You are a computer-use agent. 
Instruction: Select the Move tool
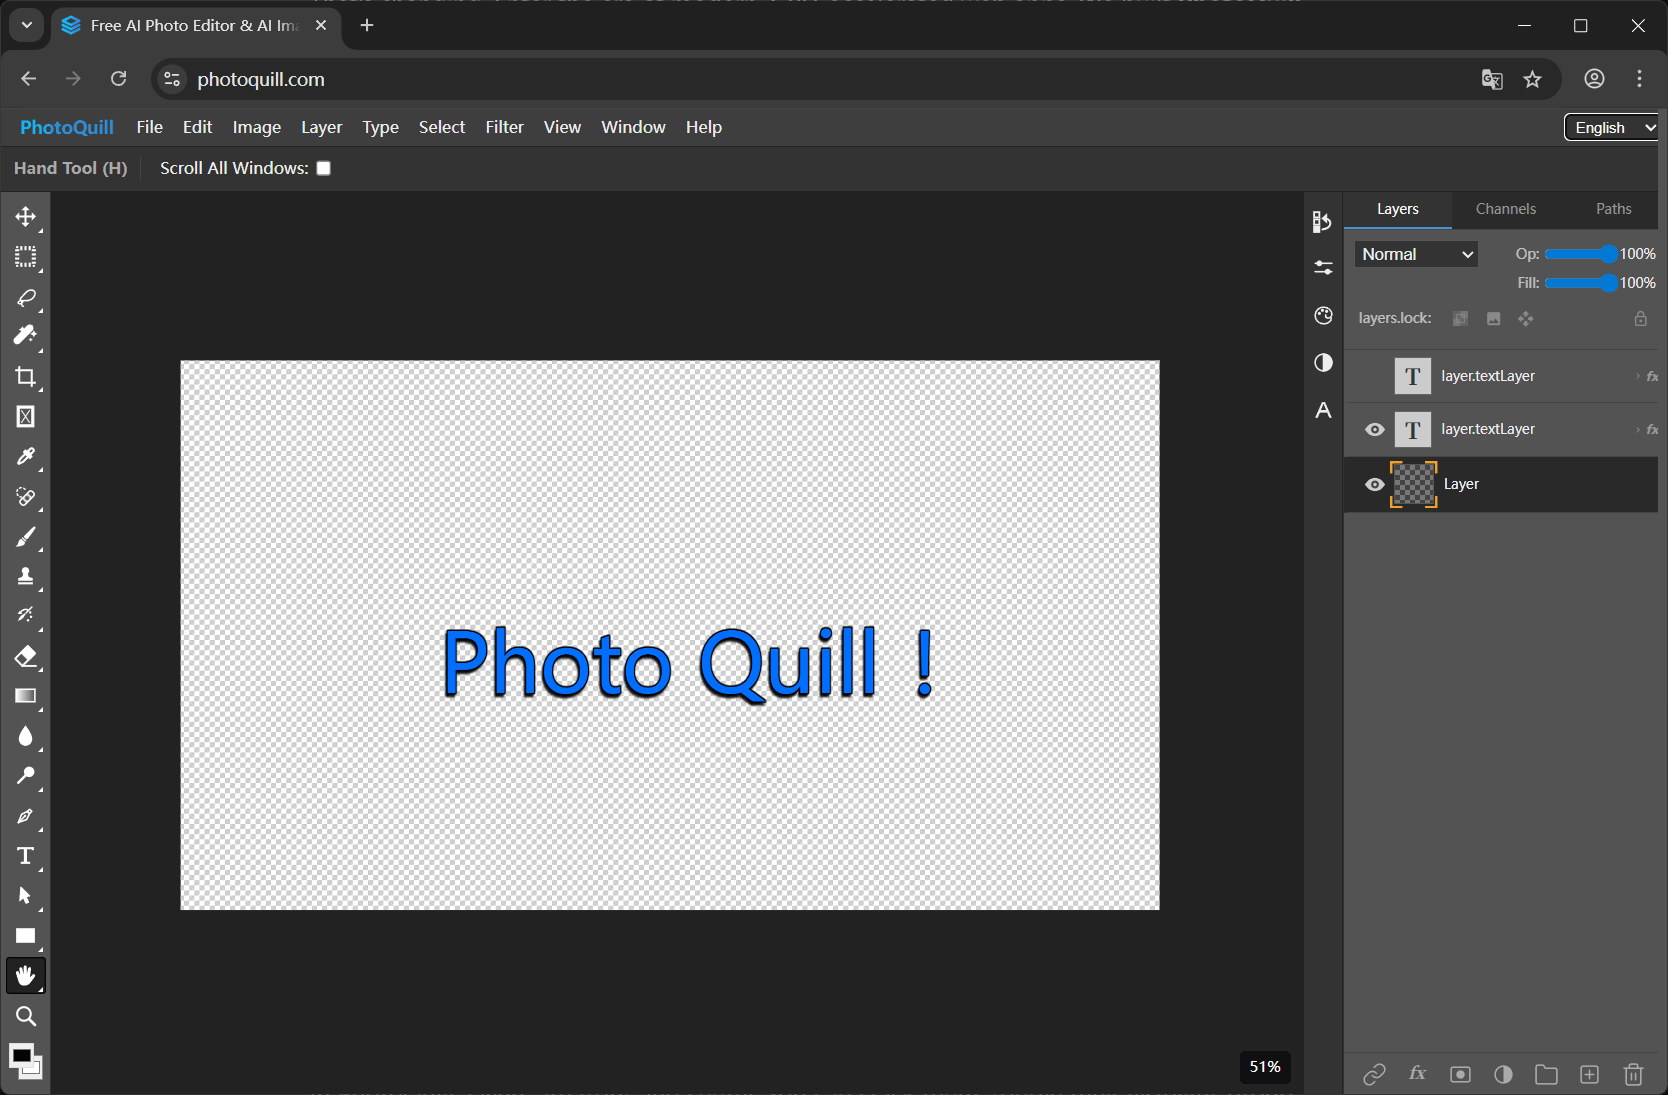pos(26,217)
